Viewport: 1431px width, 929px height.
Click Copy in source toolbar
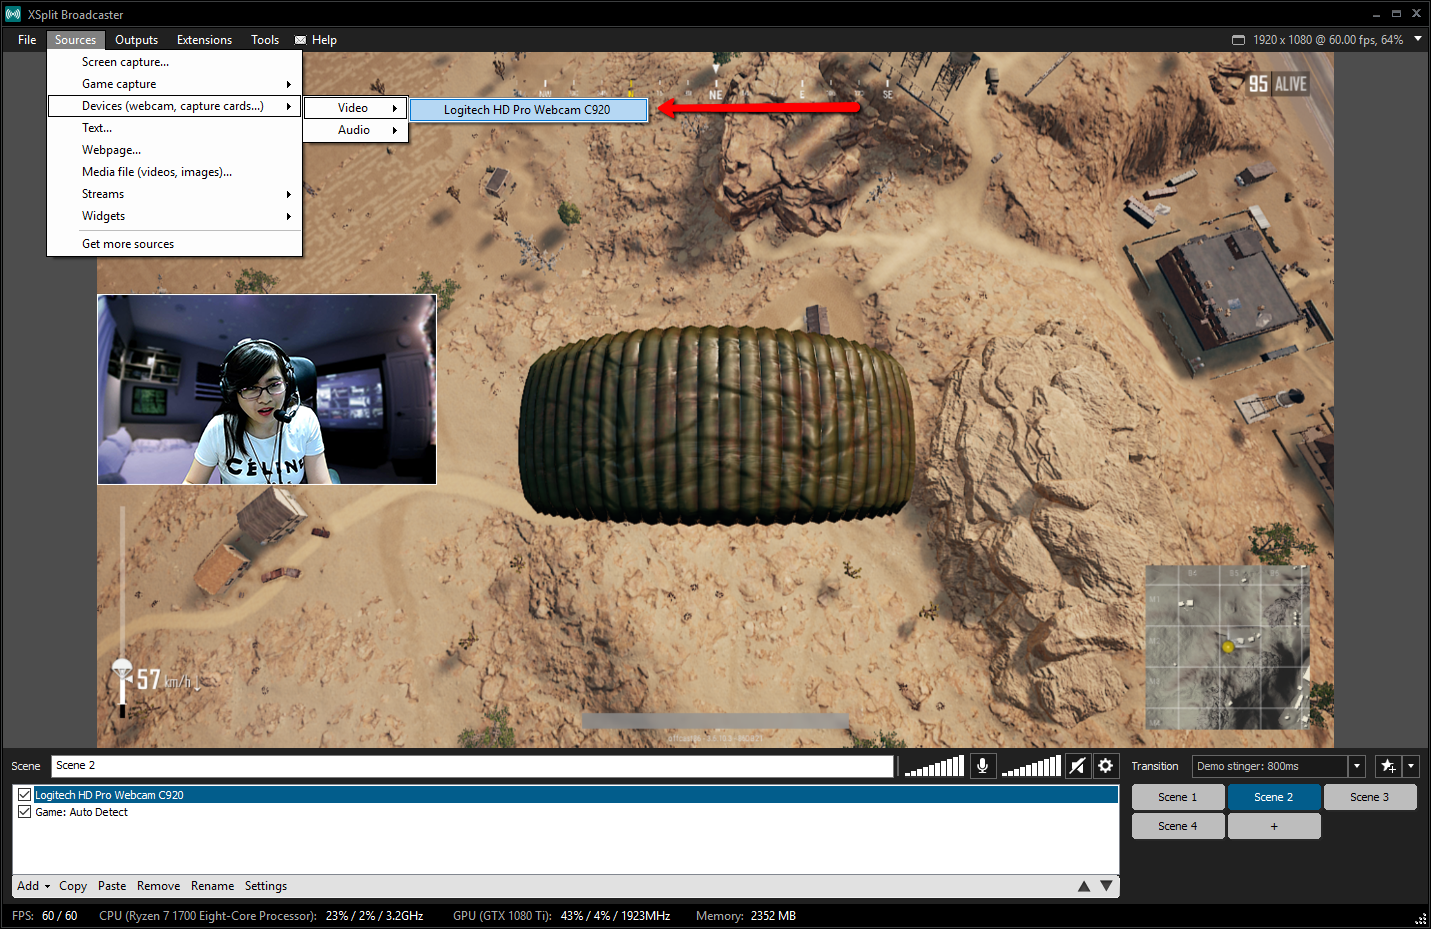[x=73, y=886]
